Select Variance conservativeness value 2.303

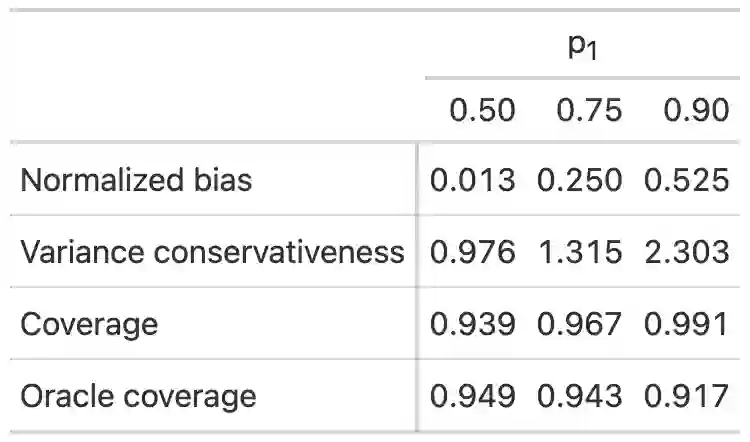click(x=687, y=252)
